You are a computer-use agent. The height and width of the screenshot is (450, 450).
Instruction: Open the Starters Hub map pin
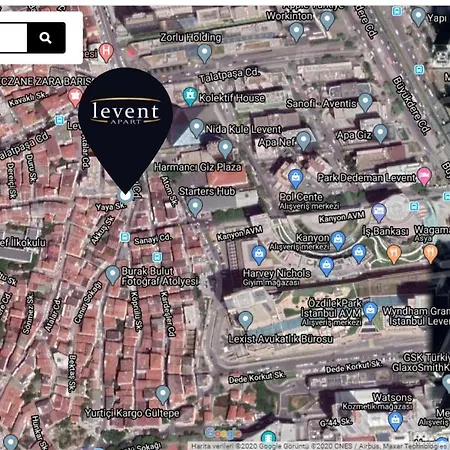195,207
